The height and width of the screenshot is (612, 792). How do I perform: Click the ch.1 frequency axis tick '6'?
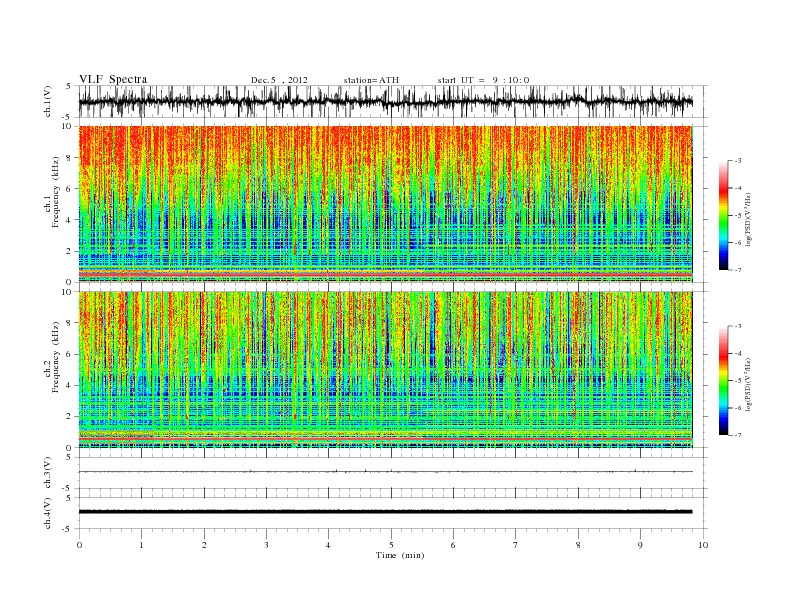(70, 188)
